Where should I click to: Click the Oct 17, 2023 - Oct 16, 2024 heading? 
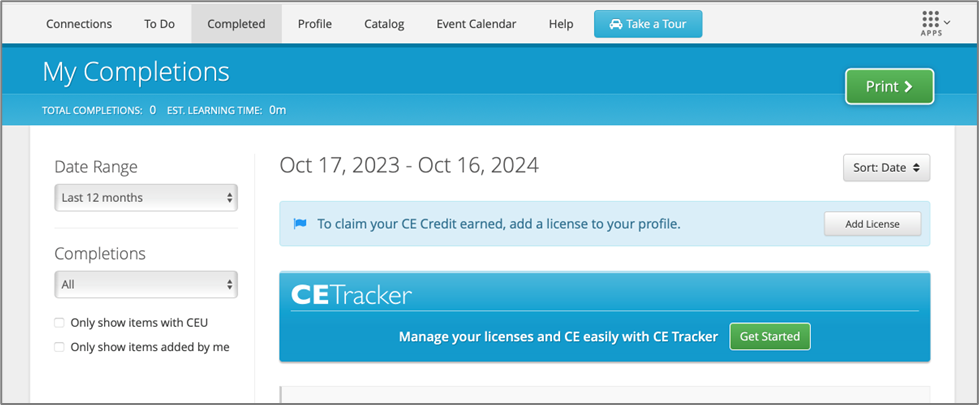point(409,166)
